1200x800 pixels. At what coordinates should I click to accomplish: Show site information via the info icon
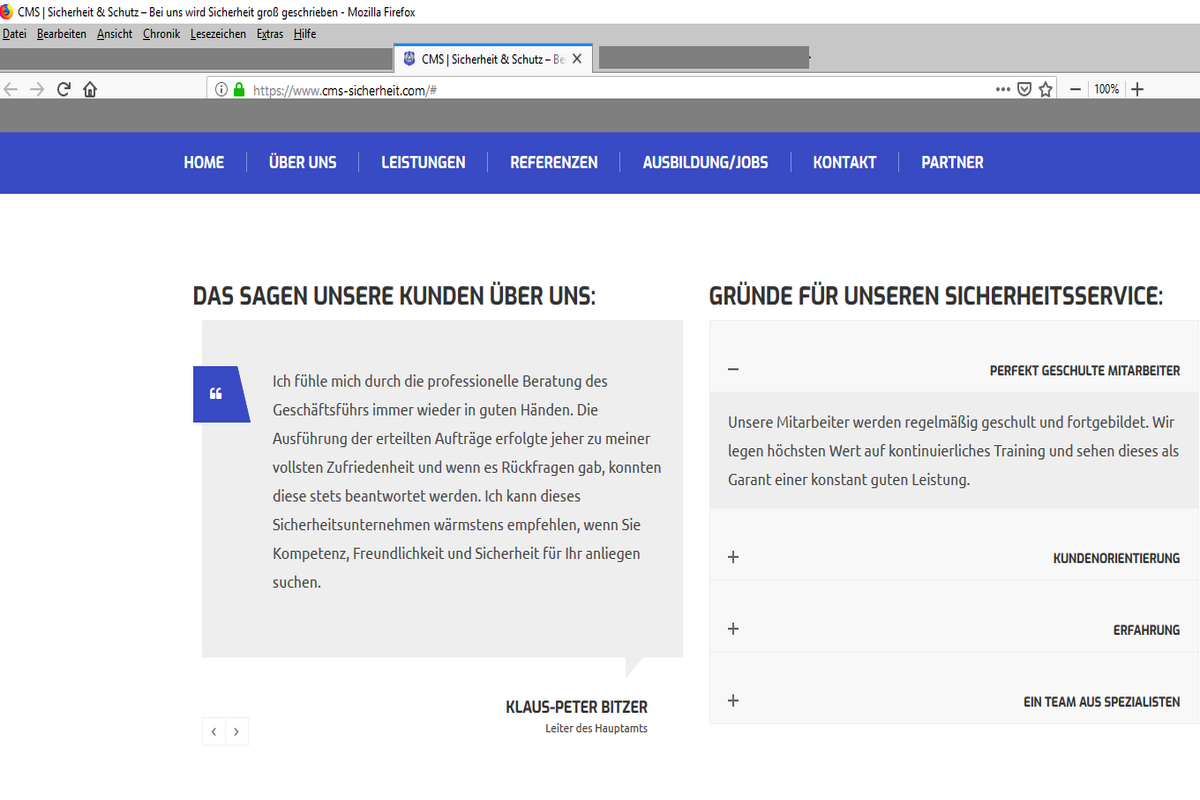pyautogui.click(x=221, y=89)
